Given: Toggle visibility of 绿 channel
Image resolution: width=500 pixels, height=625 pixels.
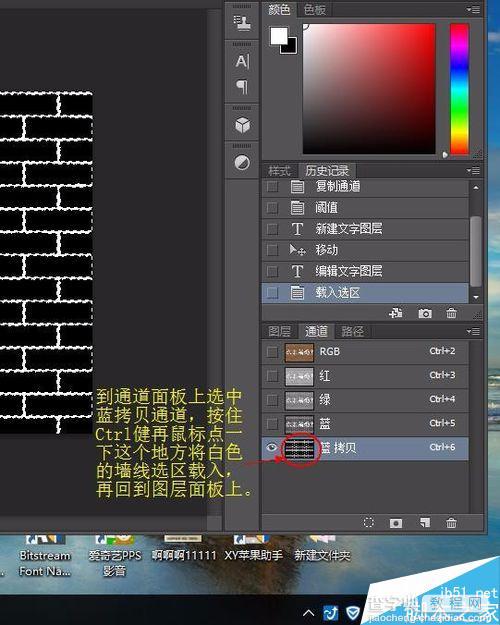Looking at the screenshot, I should (x=272, y=400).
